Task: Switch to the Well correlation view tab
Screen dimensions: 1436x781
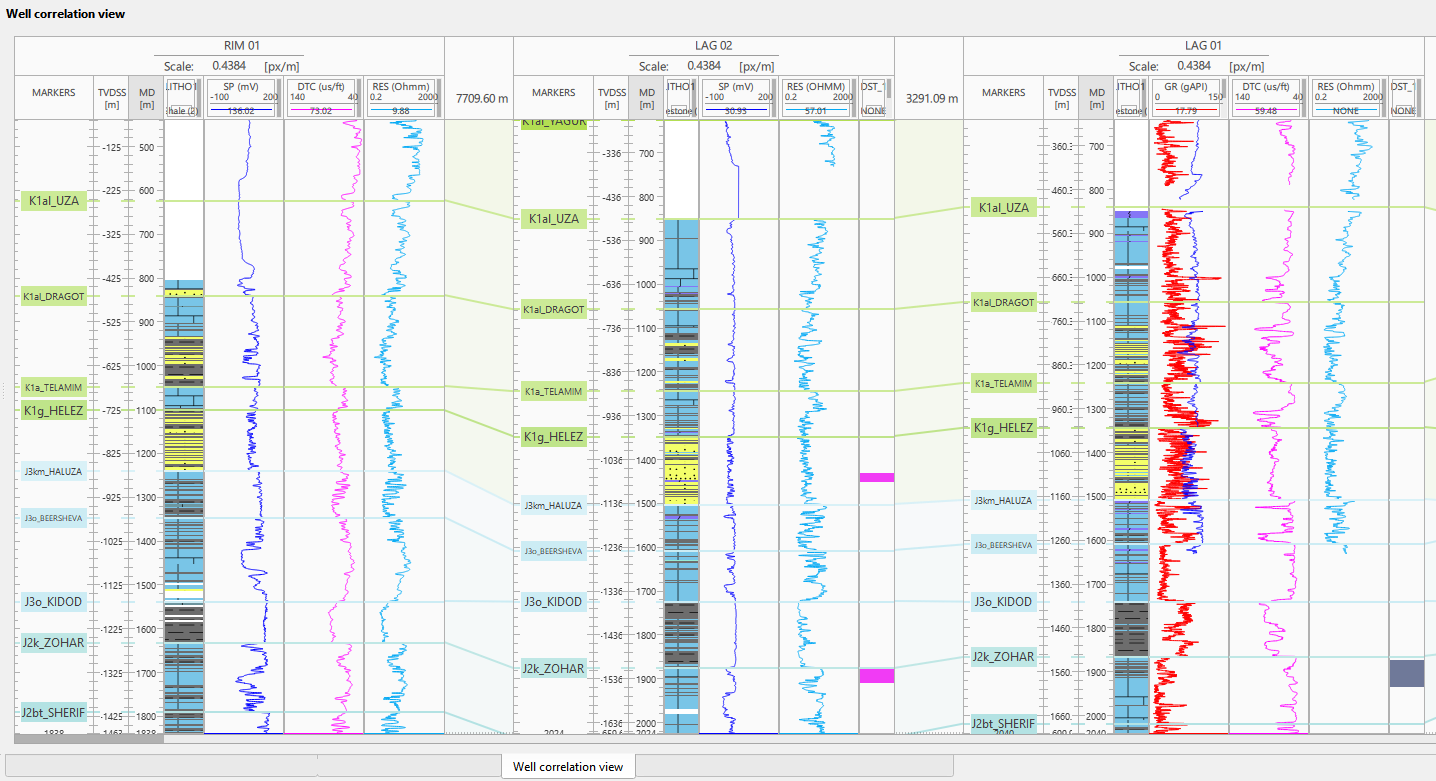Action: (567, 766)
